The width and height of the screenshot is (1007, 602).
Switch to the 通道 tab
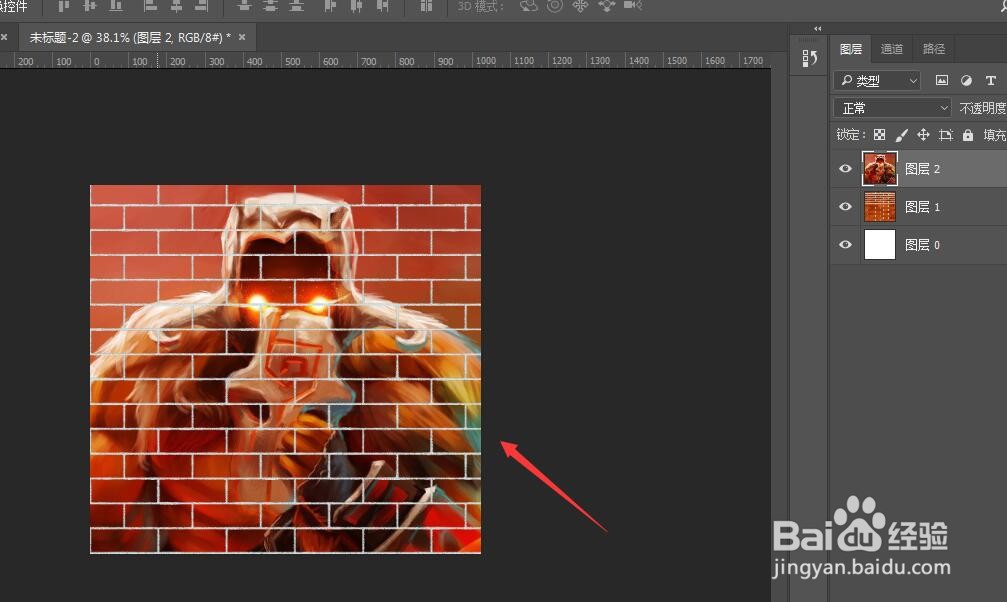891,49
